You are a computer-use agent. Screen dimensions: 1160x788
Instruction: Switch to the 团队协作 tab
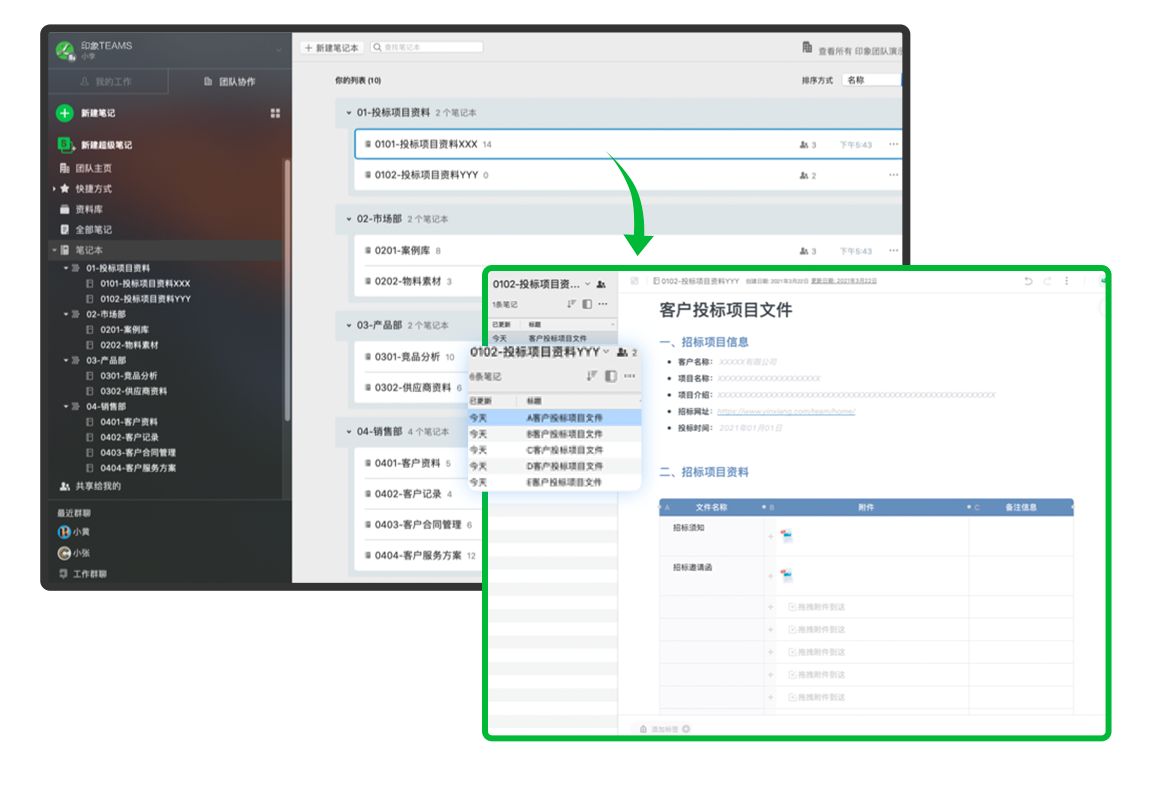pyautogui.click(x=229, y=81)
